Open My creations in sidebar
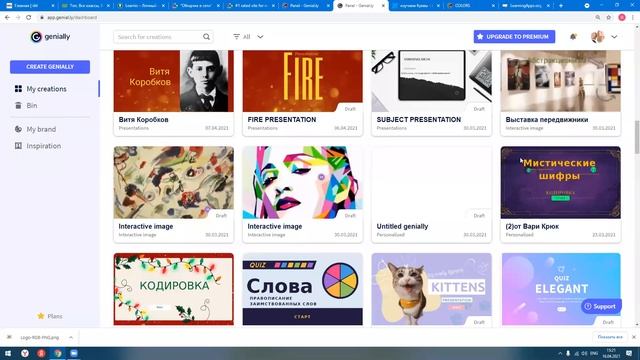640x360 pixels. click(46, 89)
